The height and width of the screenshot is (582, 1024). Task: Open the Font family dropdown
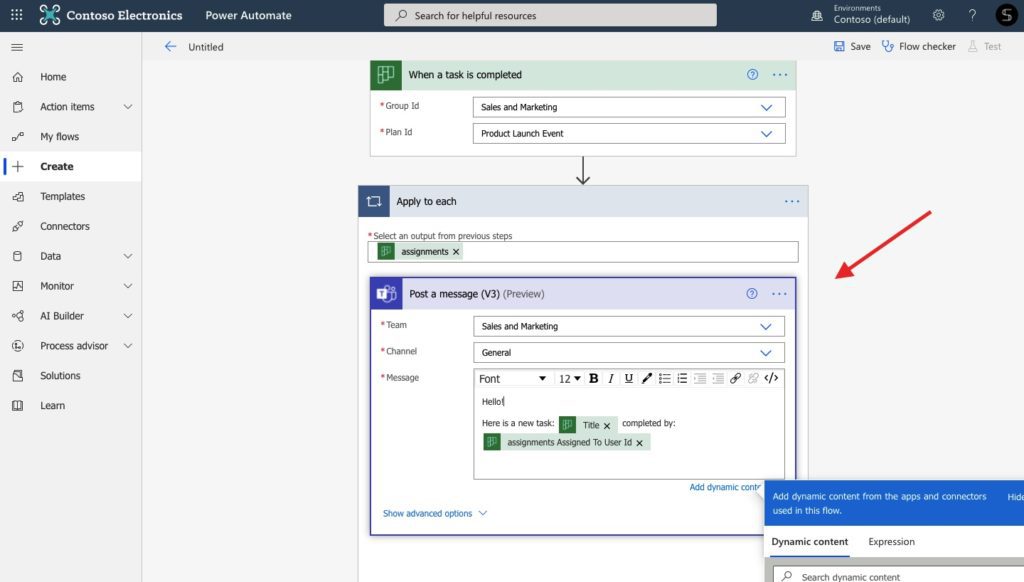[x=513, y=379]
